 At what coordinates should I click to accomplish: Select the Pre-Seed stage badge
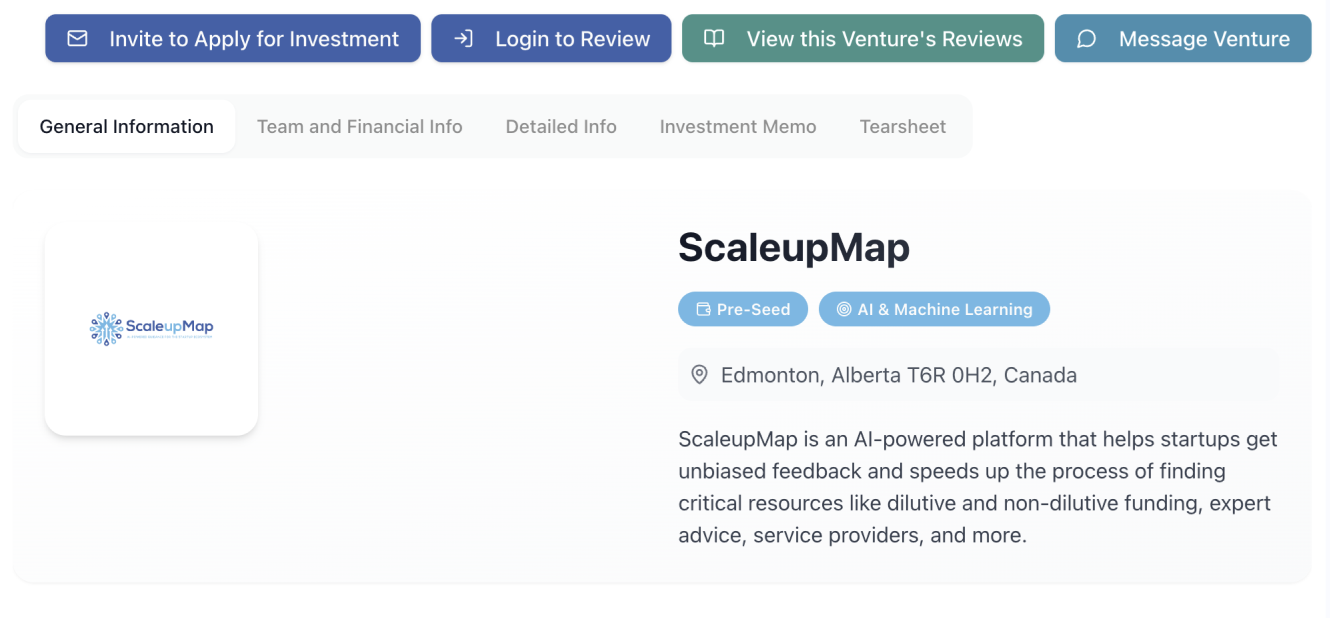coord(743,309)
